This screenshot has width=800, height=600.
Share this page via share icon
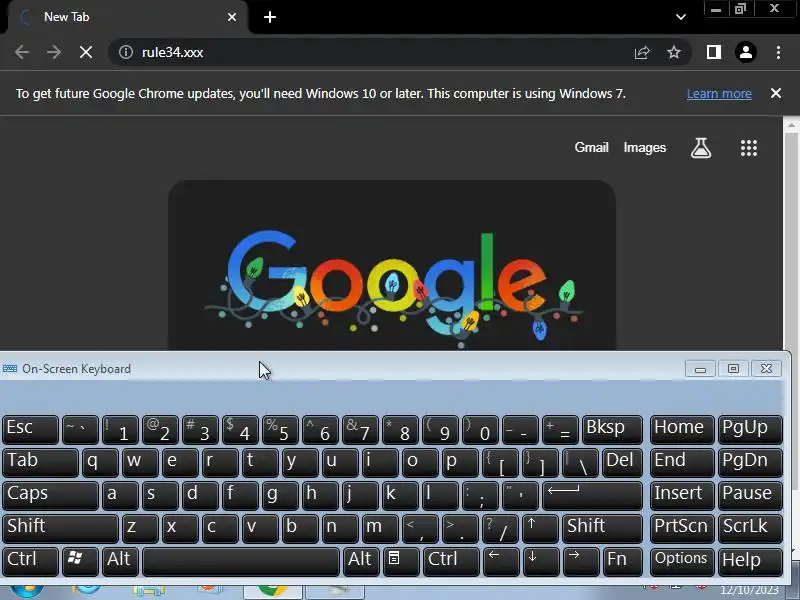[x=642, y=52]
